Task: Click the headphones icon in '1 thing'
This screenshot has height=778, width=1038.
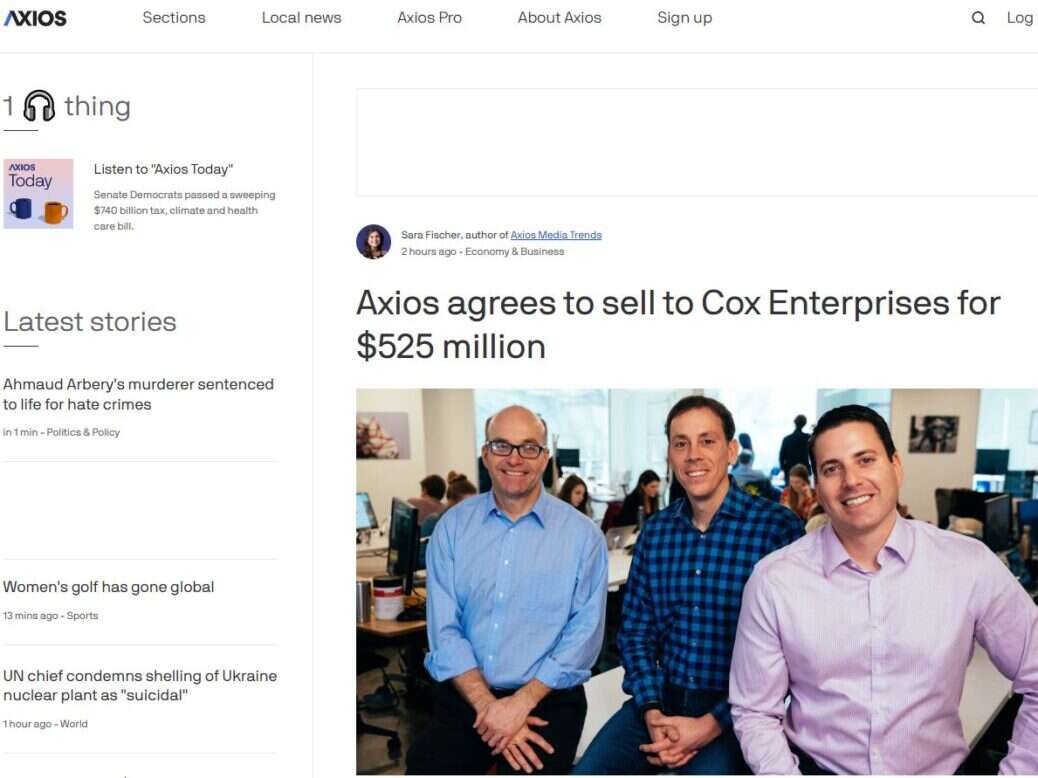Action: 39,106
